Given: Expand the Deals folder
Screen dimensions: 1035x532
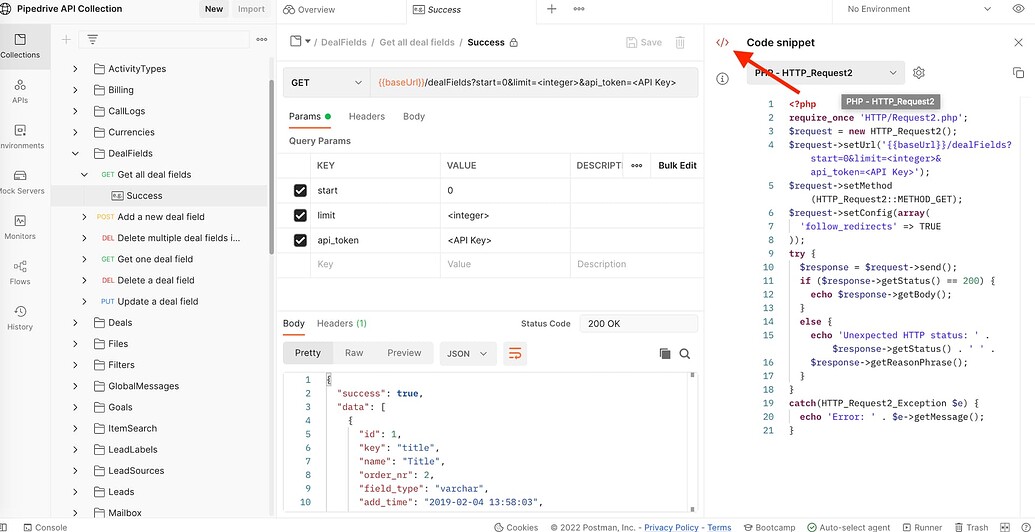Looking at the screenshot, I should click(75, 322).
